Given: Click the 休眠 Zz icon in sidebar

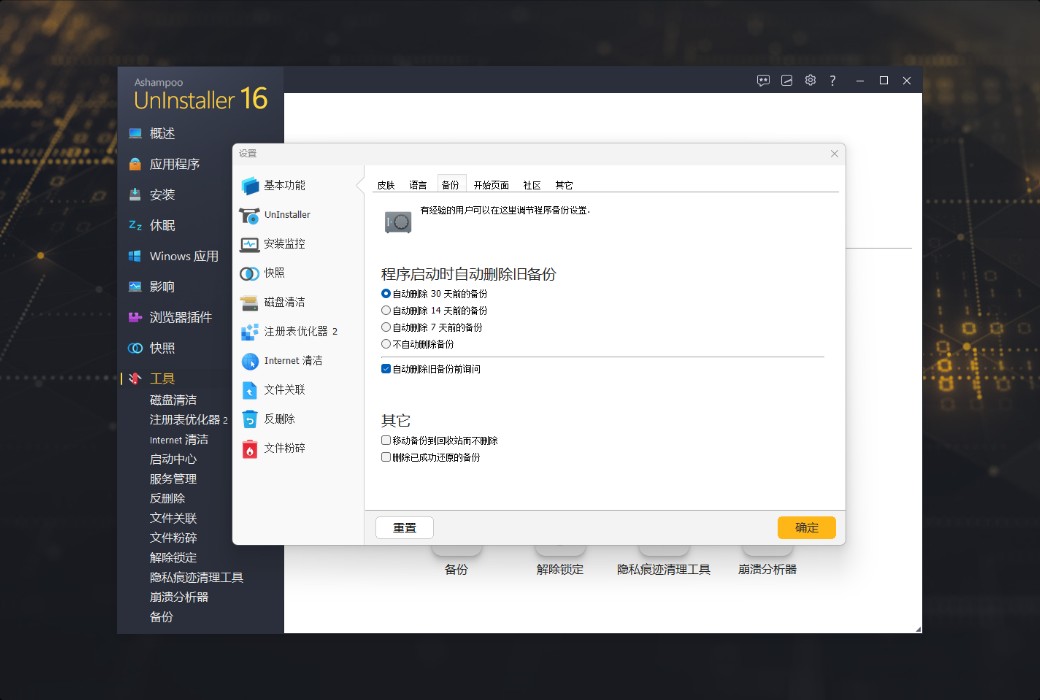Looking at the screenshot, I should click(x=135, y=225).
